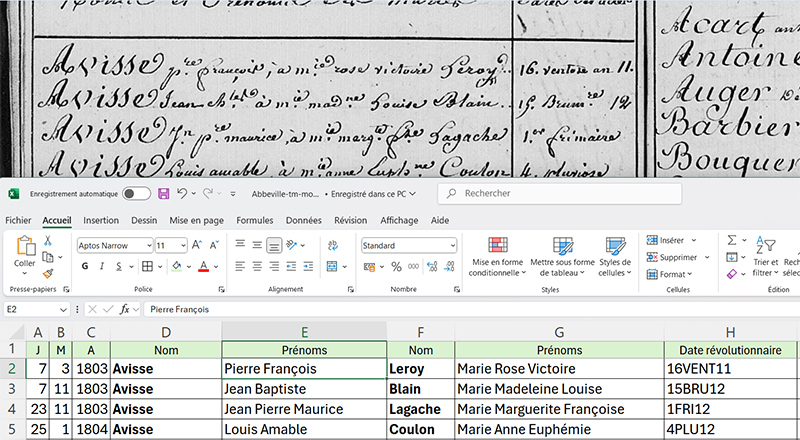
Task: Switch to the Affichage tab
Action: (x=399, y=221)
